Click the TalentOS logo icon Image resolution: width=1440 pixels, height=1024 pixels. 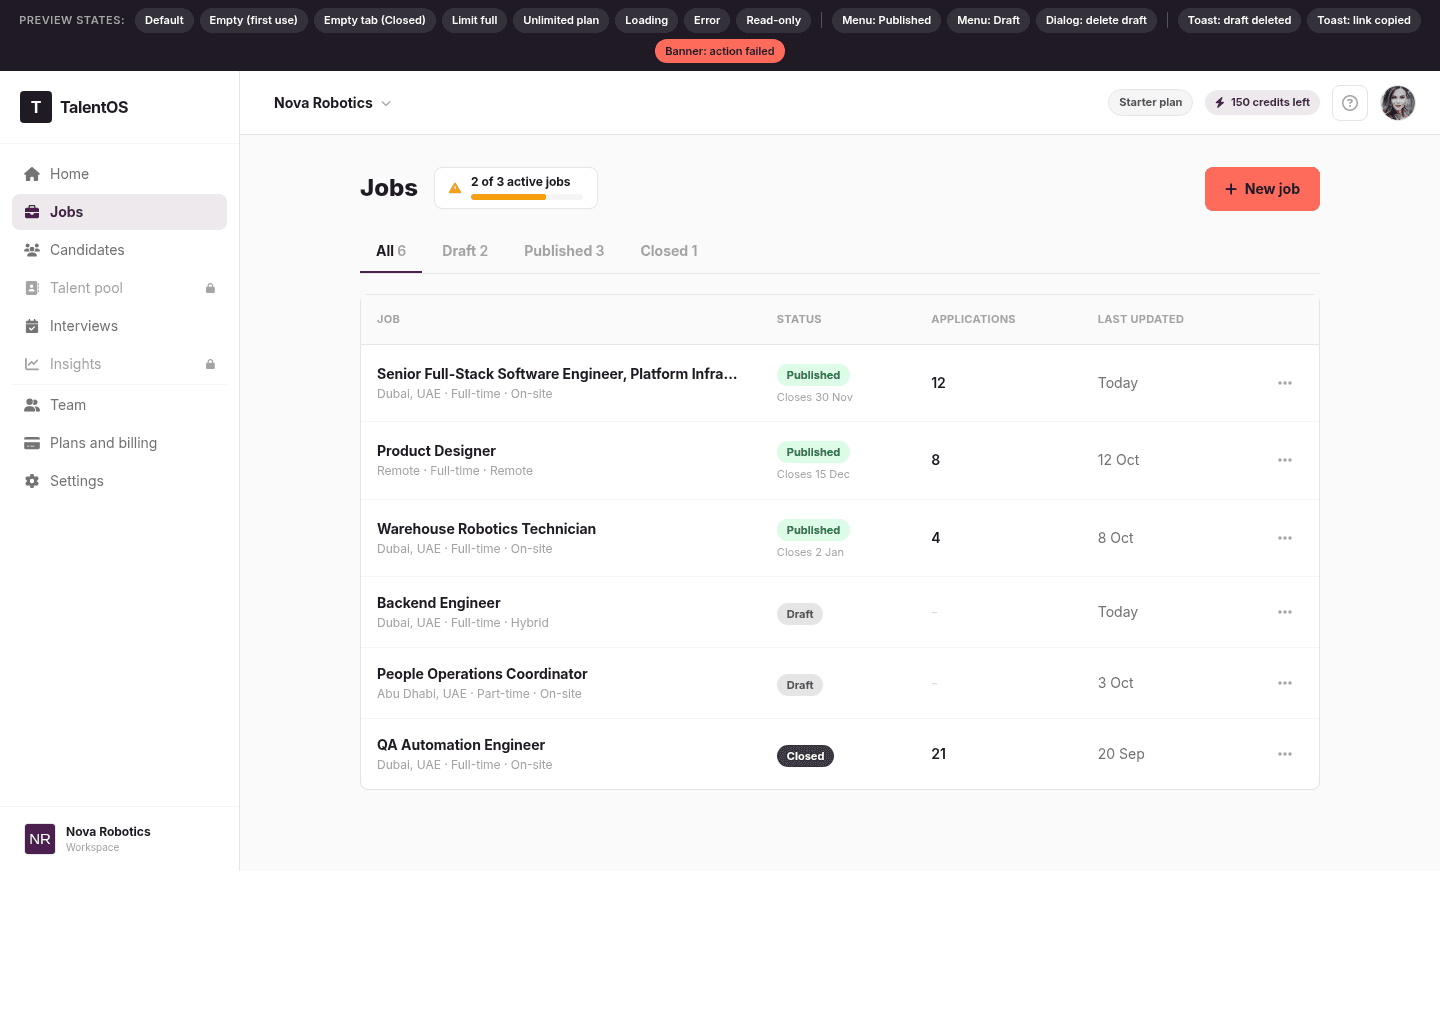tap(36, 107)
